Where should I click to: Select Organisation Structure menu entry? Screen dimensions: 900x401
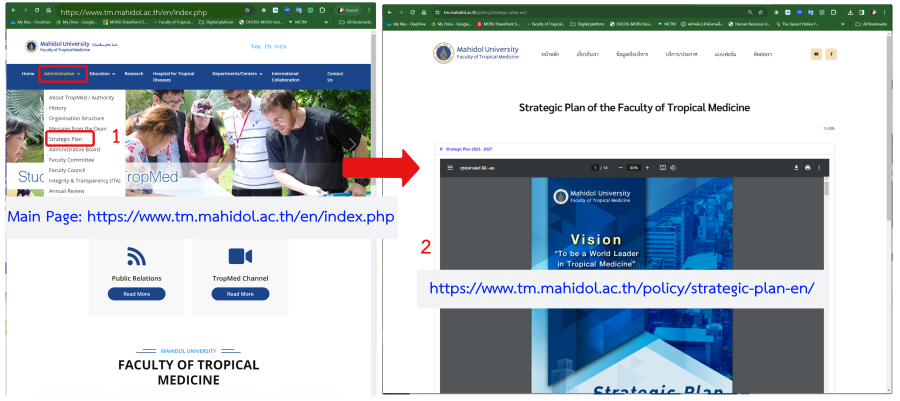(x=76, y=118)
